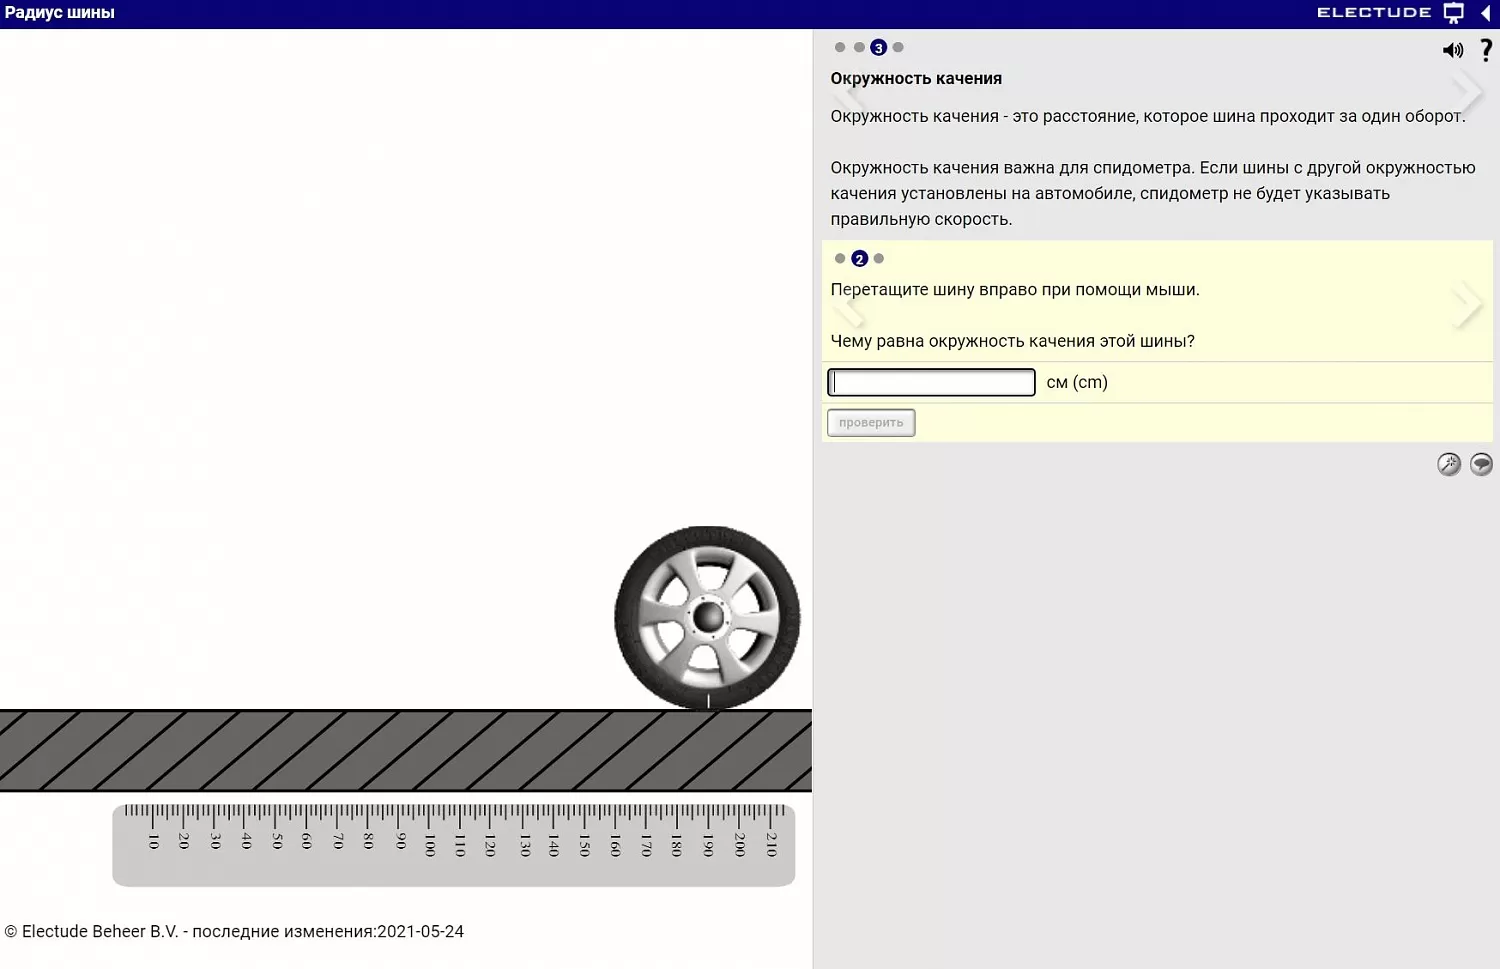Screen dimensions: 1500x969
Task: Click the tire wheel on the road
Action: 707,618
